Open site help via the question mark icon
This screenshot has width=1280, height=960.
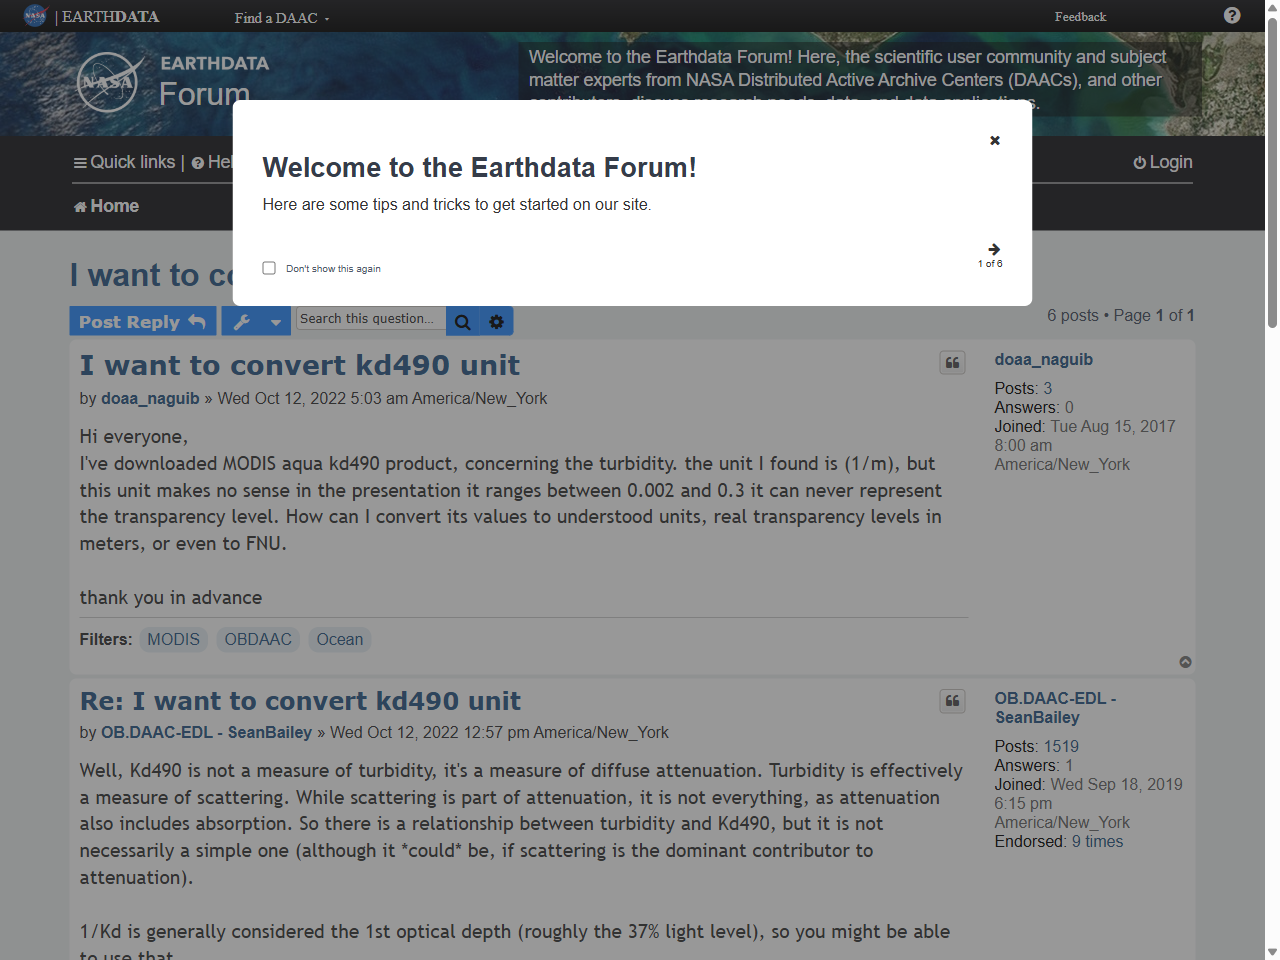(1230, 16)
